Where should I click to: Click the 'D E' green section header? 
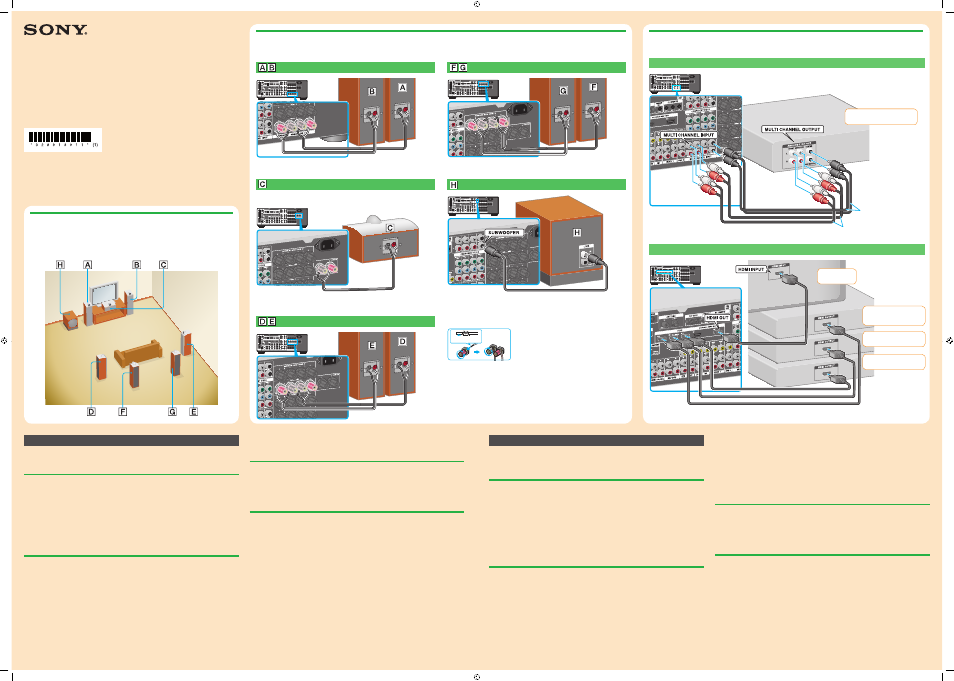(x=346, y=322)
